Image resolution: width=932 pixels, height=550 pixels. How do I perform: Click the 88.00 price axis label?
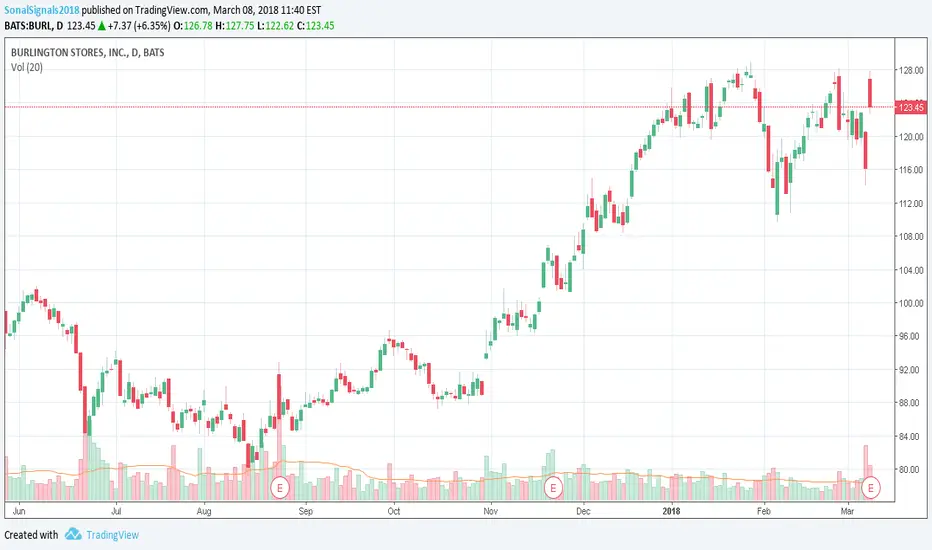pos(911,403)
